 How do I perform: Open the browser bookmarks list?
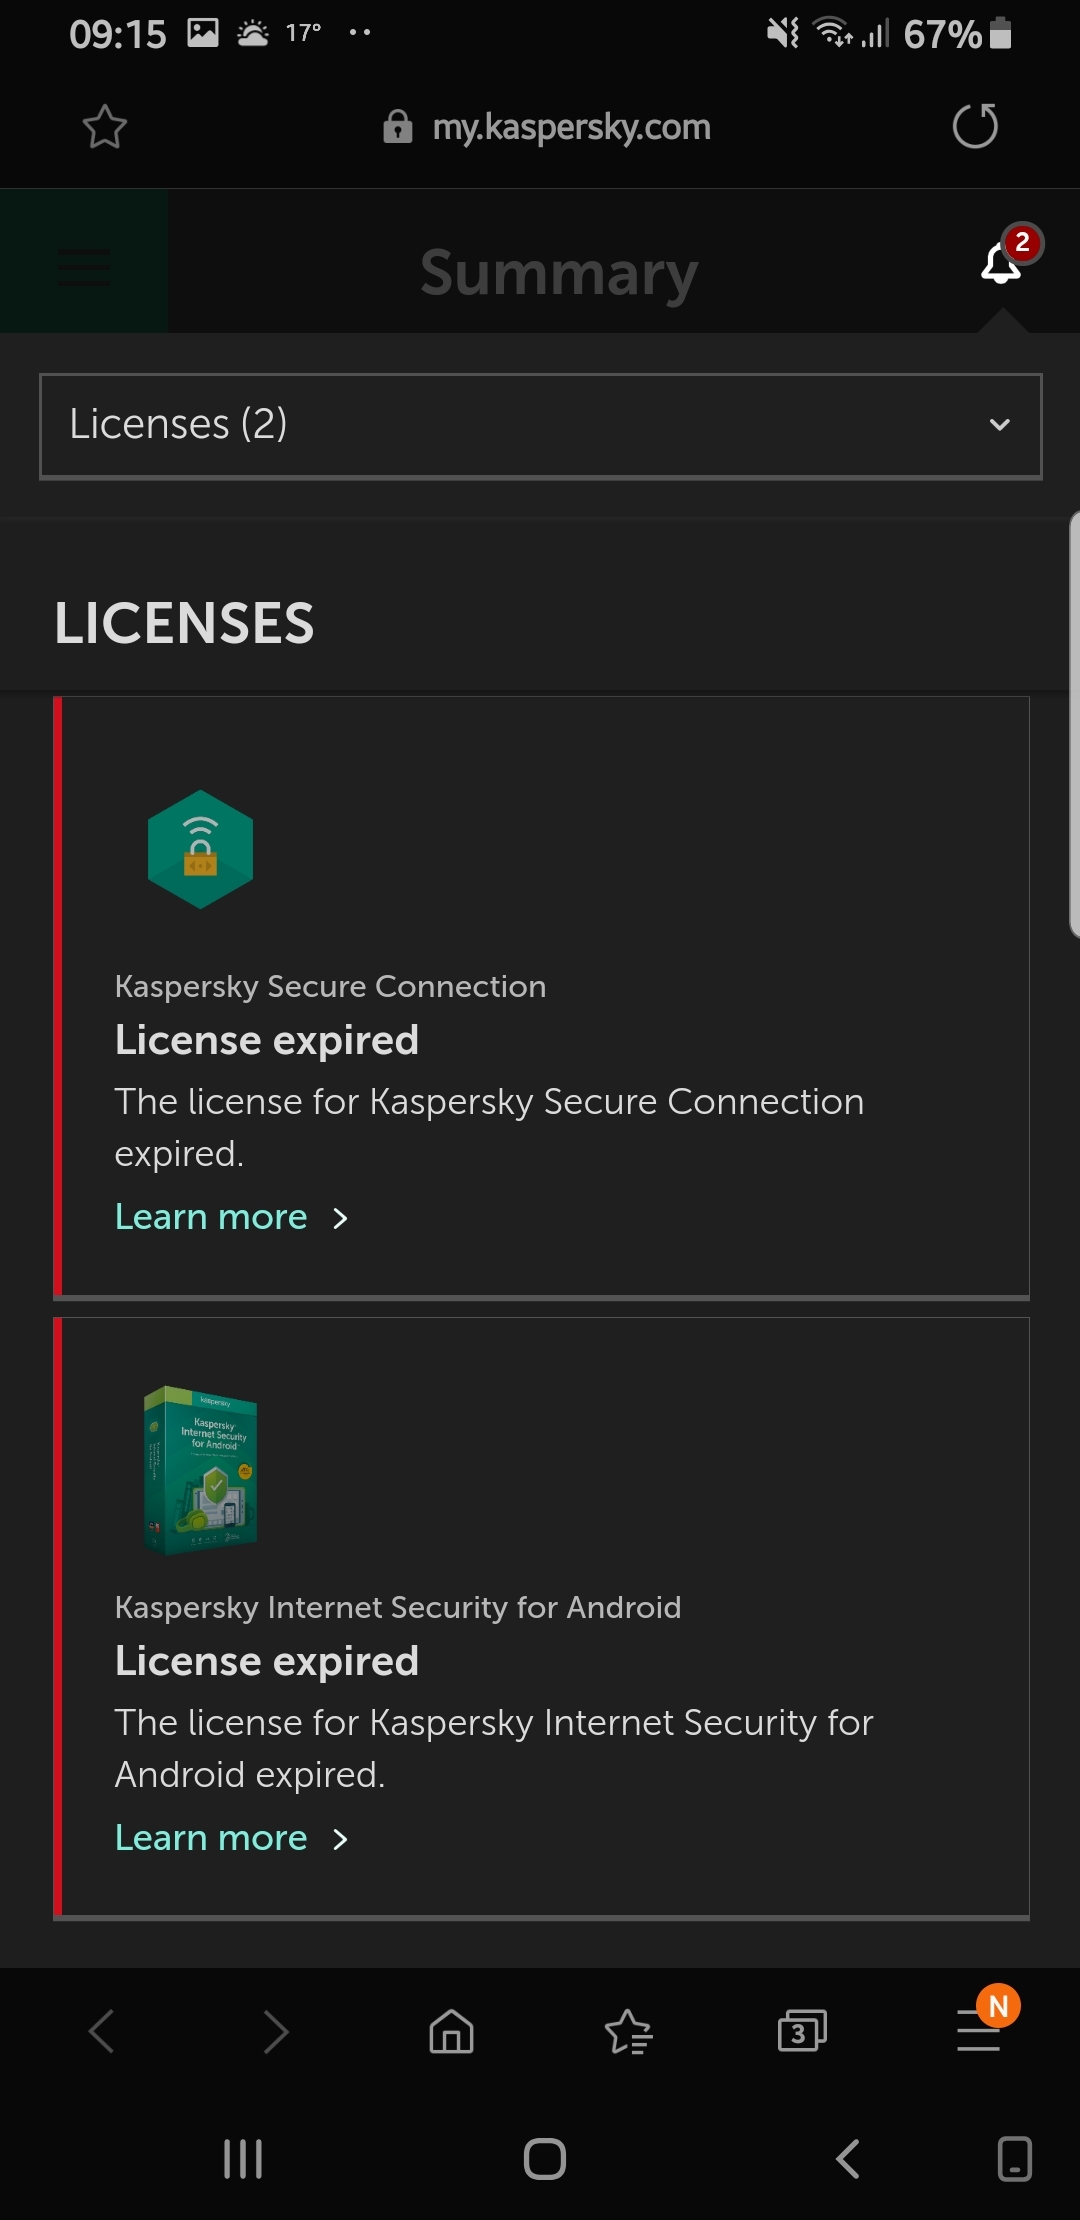[x=628, y=2031]
